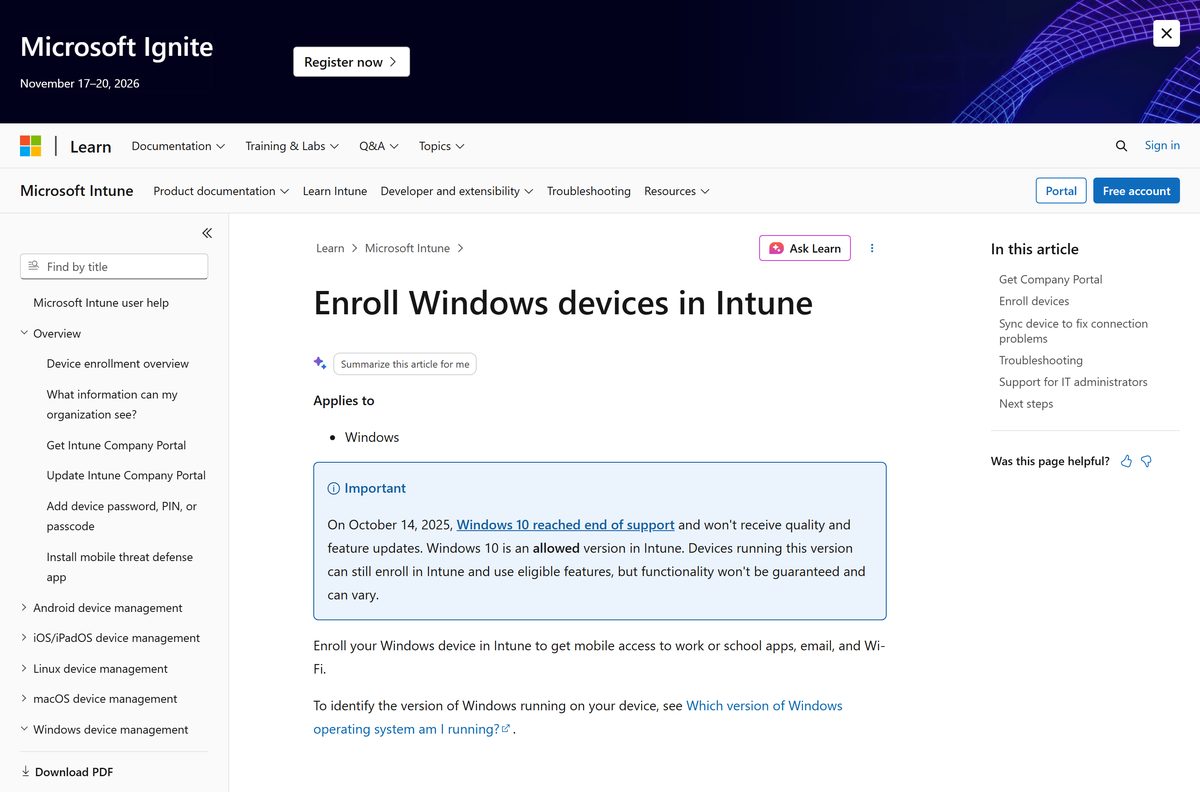Image resolution: width=1200 pixels, height=792 pixels.
Task: Click Download PDF
Action: 67,772
